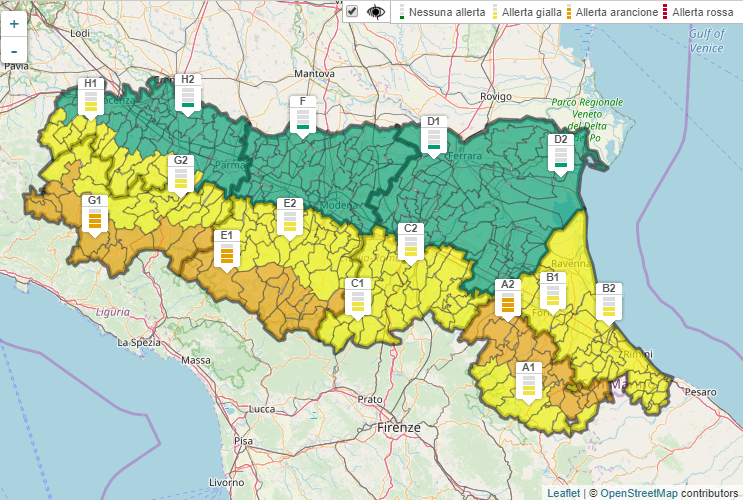
Task: Click the zoom in plus button
Action: [14, 23]
